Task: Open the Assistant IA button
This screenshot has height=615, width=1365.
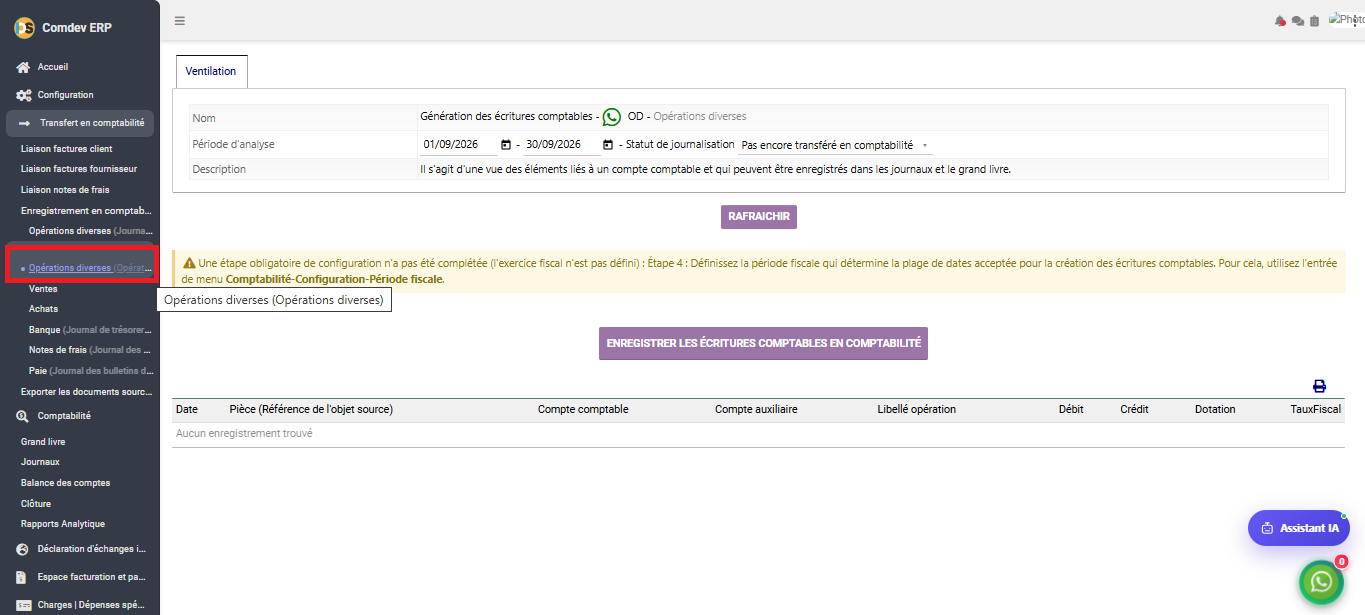Action: (1298, 528)
